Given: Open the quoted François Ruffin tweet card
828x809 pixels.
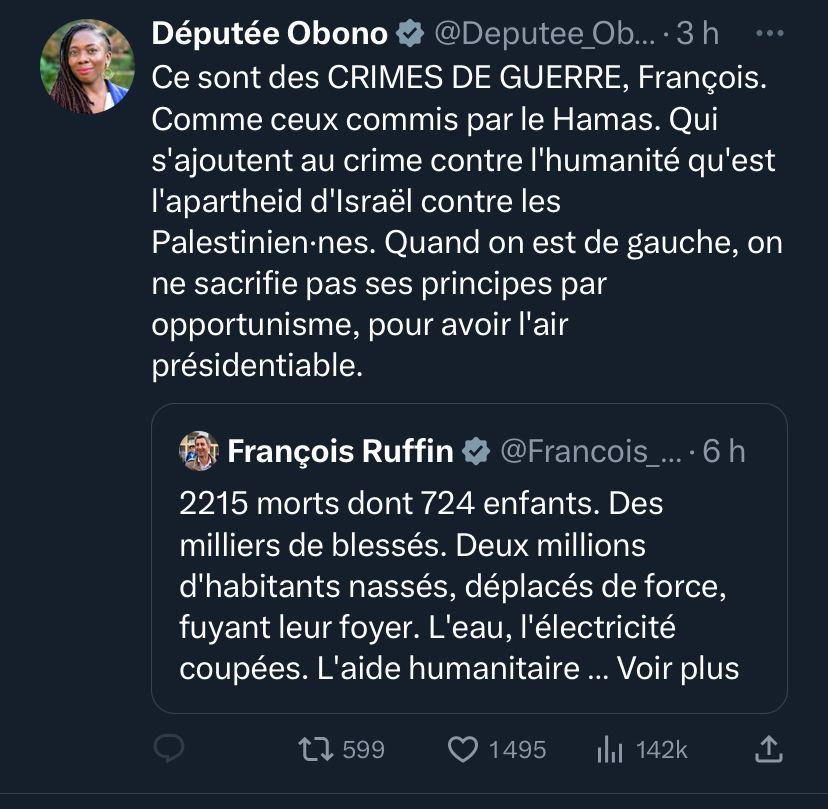Looking at the screenshot, I should coord(470,560).
